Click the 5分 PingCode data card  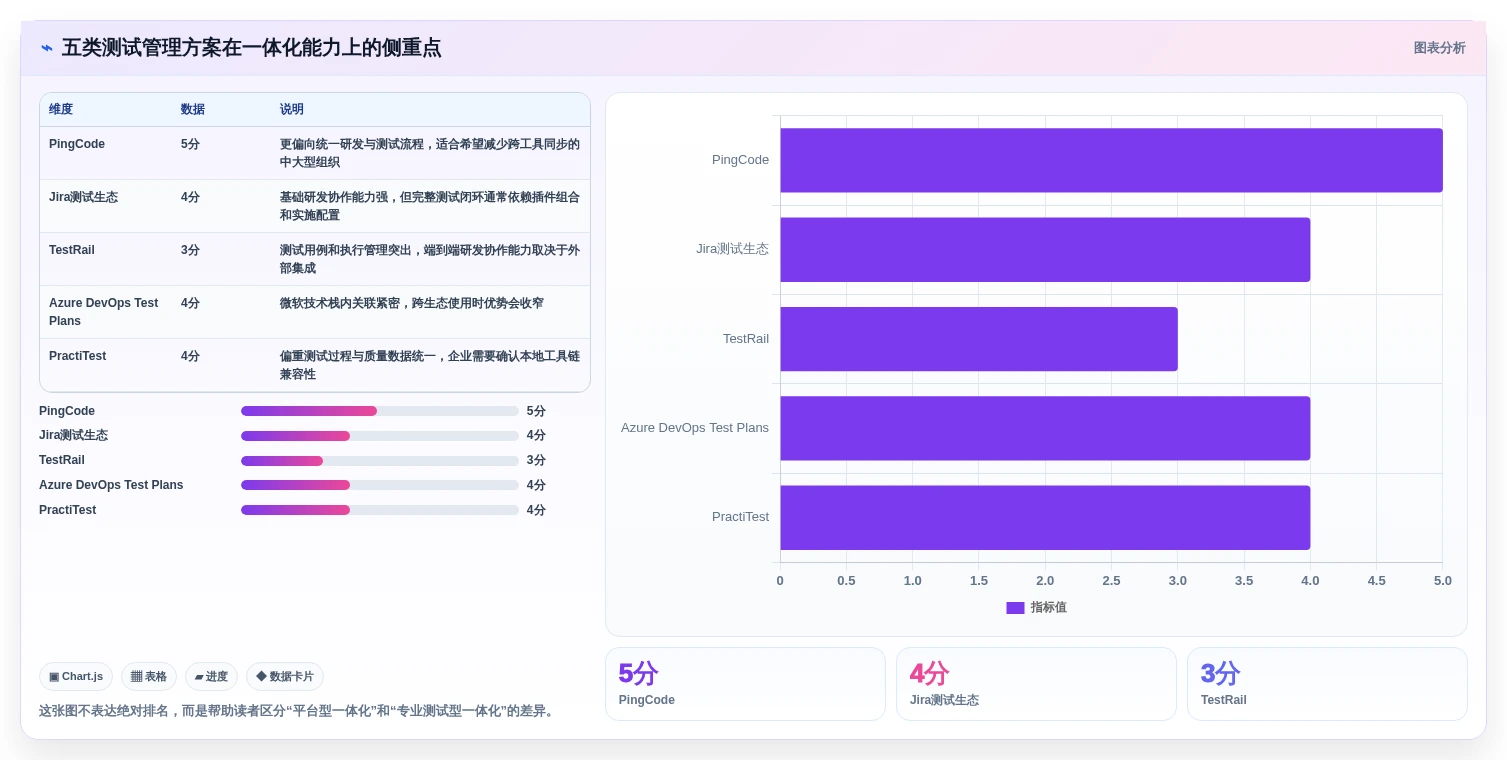click(x=745, y=684)
